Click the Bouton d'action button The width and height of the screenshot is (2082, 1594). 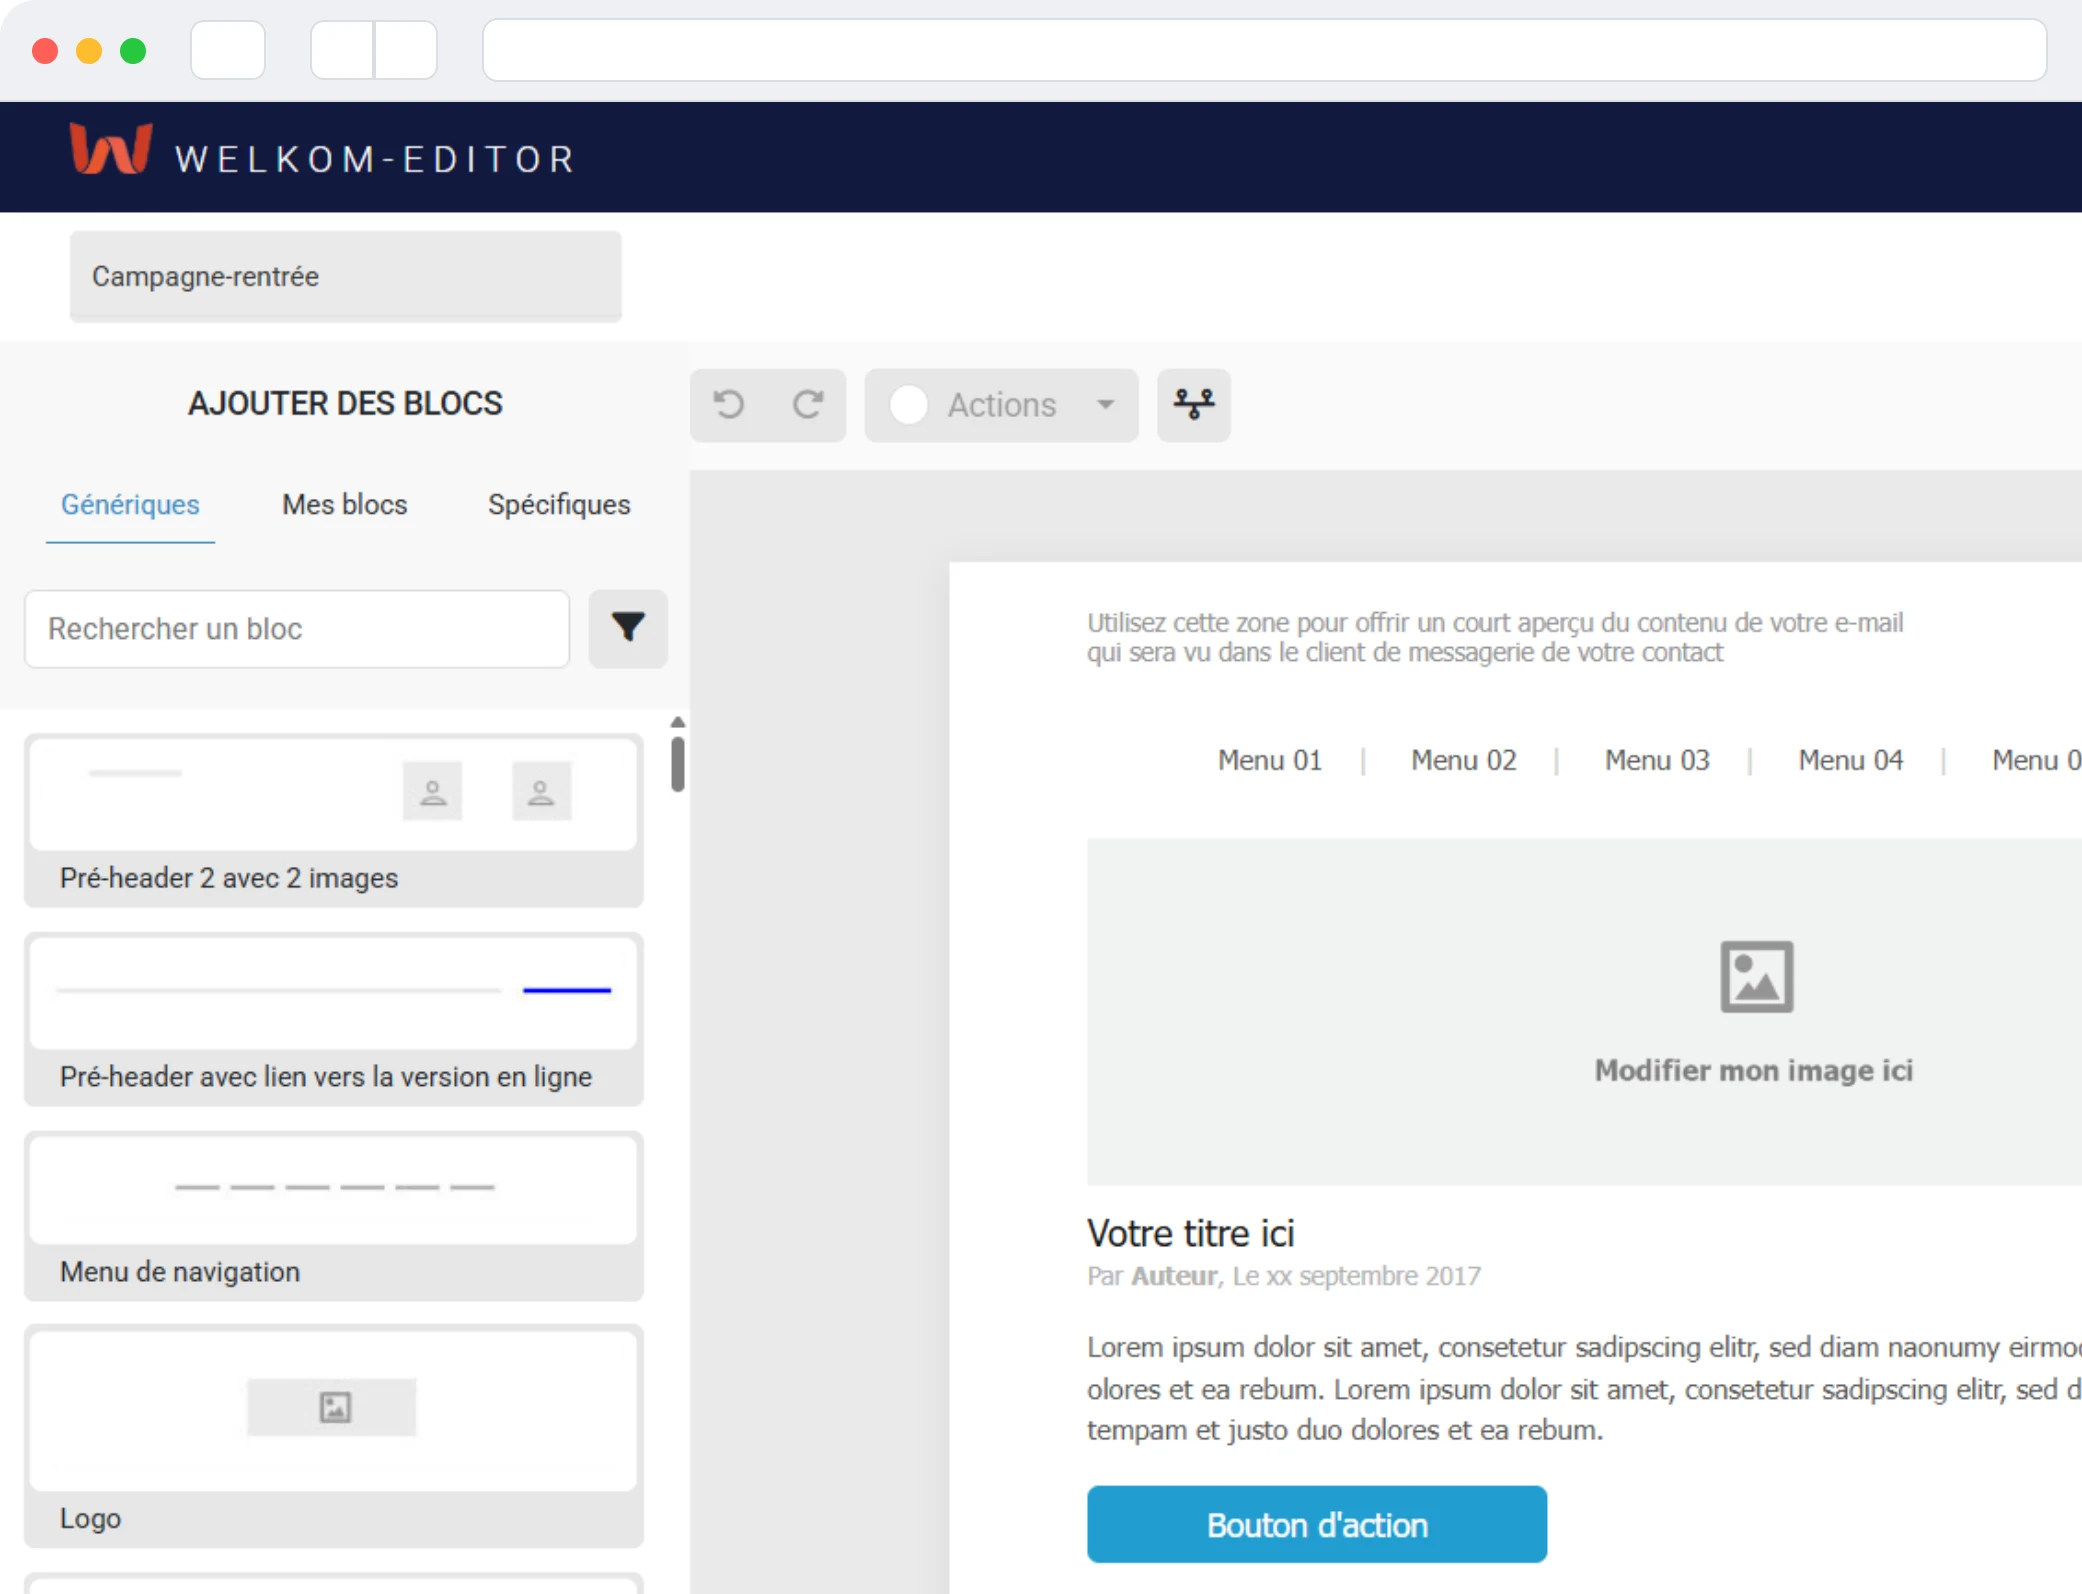click(1317, 1525)
